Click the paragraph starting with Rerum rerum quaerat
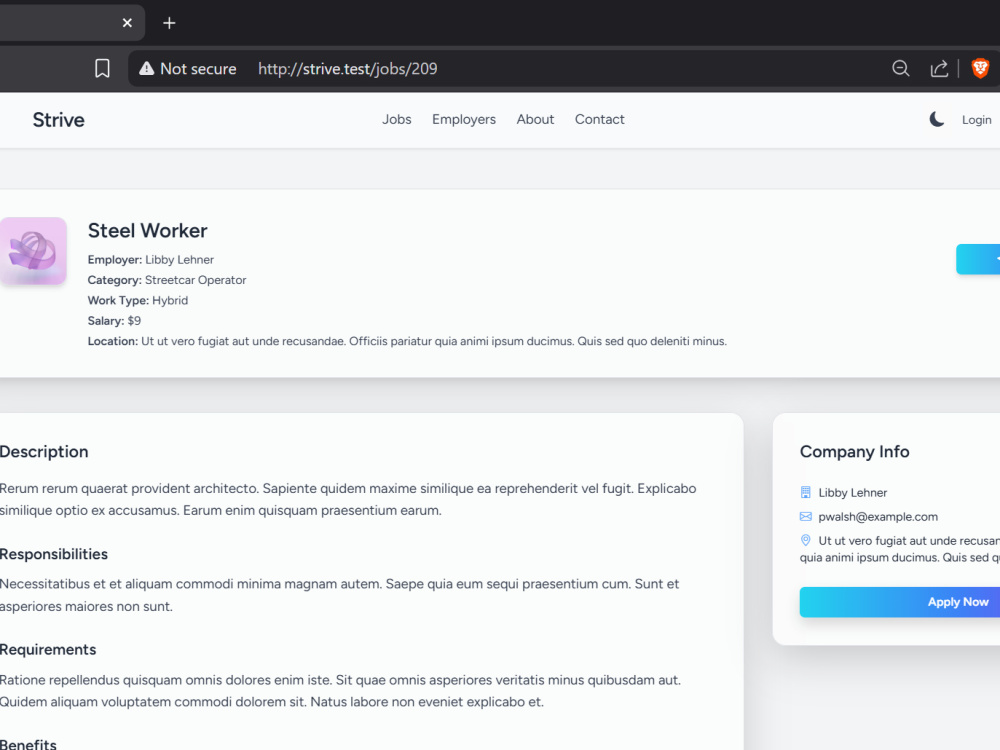This screenshot has width=1000, height=750. click(348, 499)
